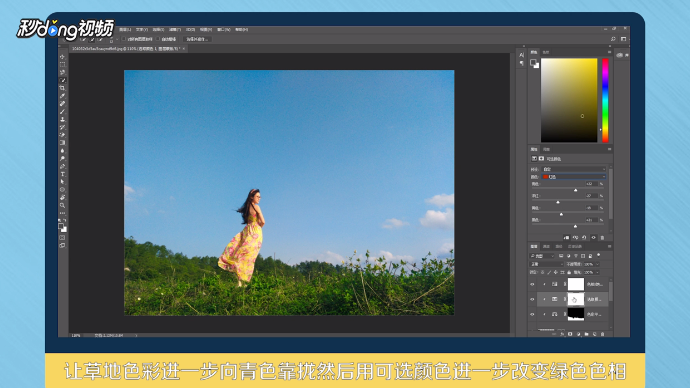Screen dimensions: 690x388
Task: Hide the Color Balance layer with black mask
Action: pos(532,314)
